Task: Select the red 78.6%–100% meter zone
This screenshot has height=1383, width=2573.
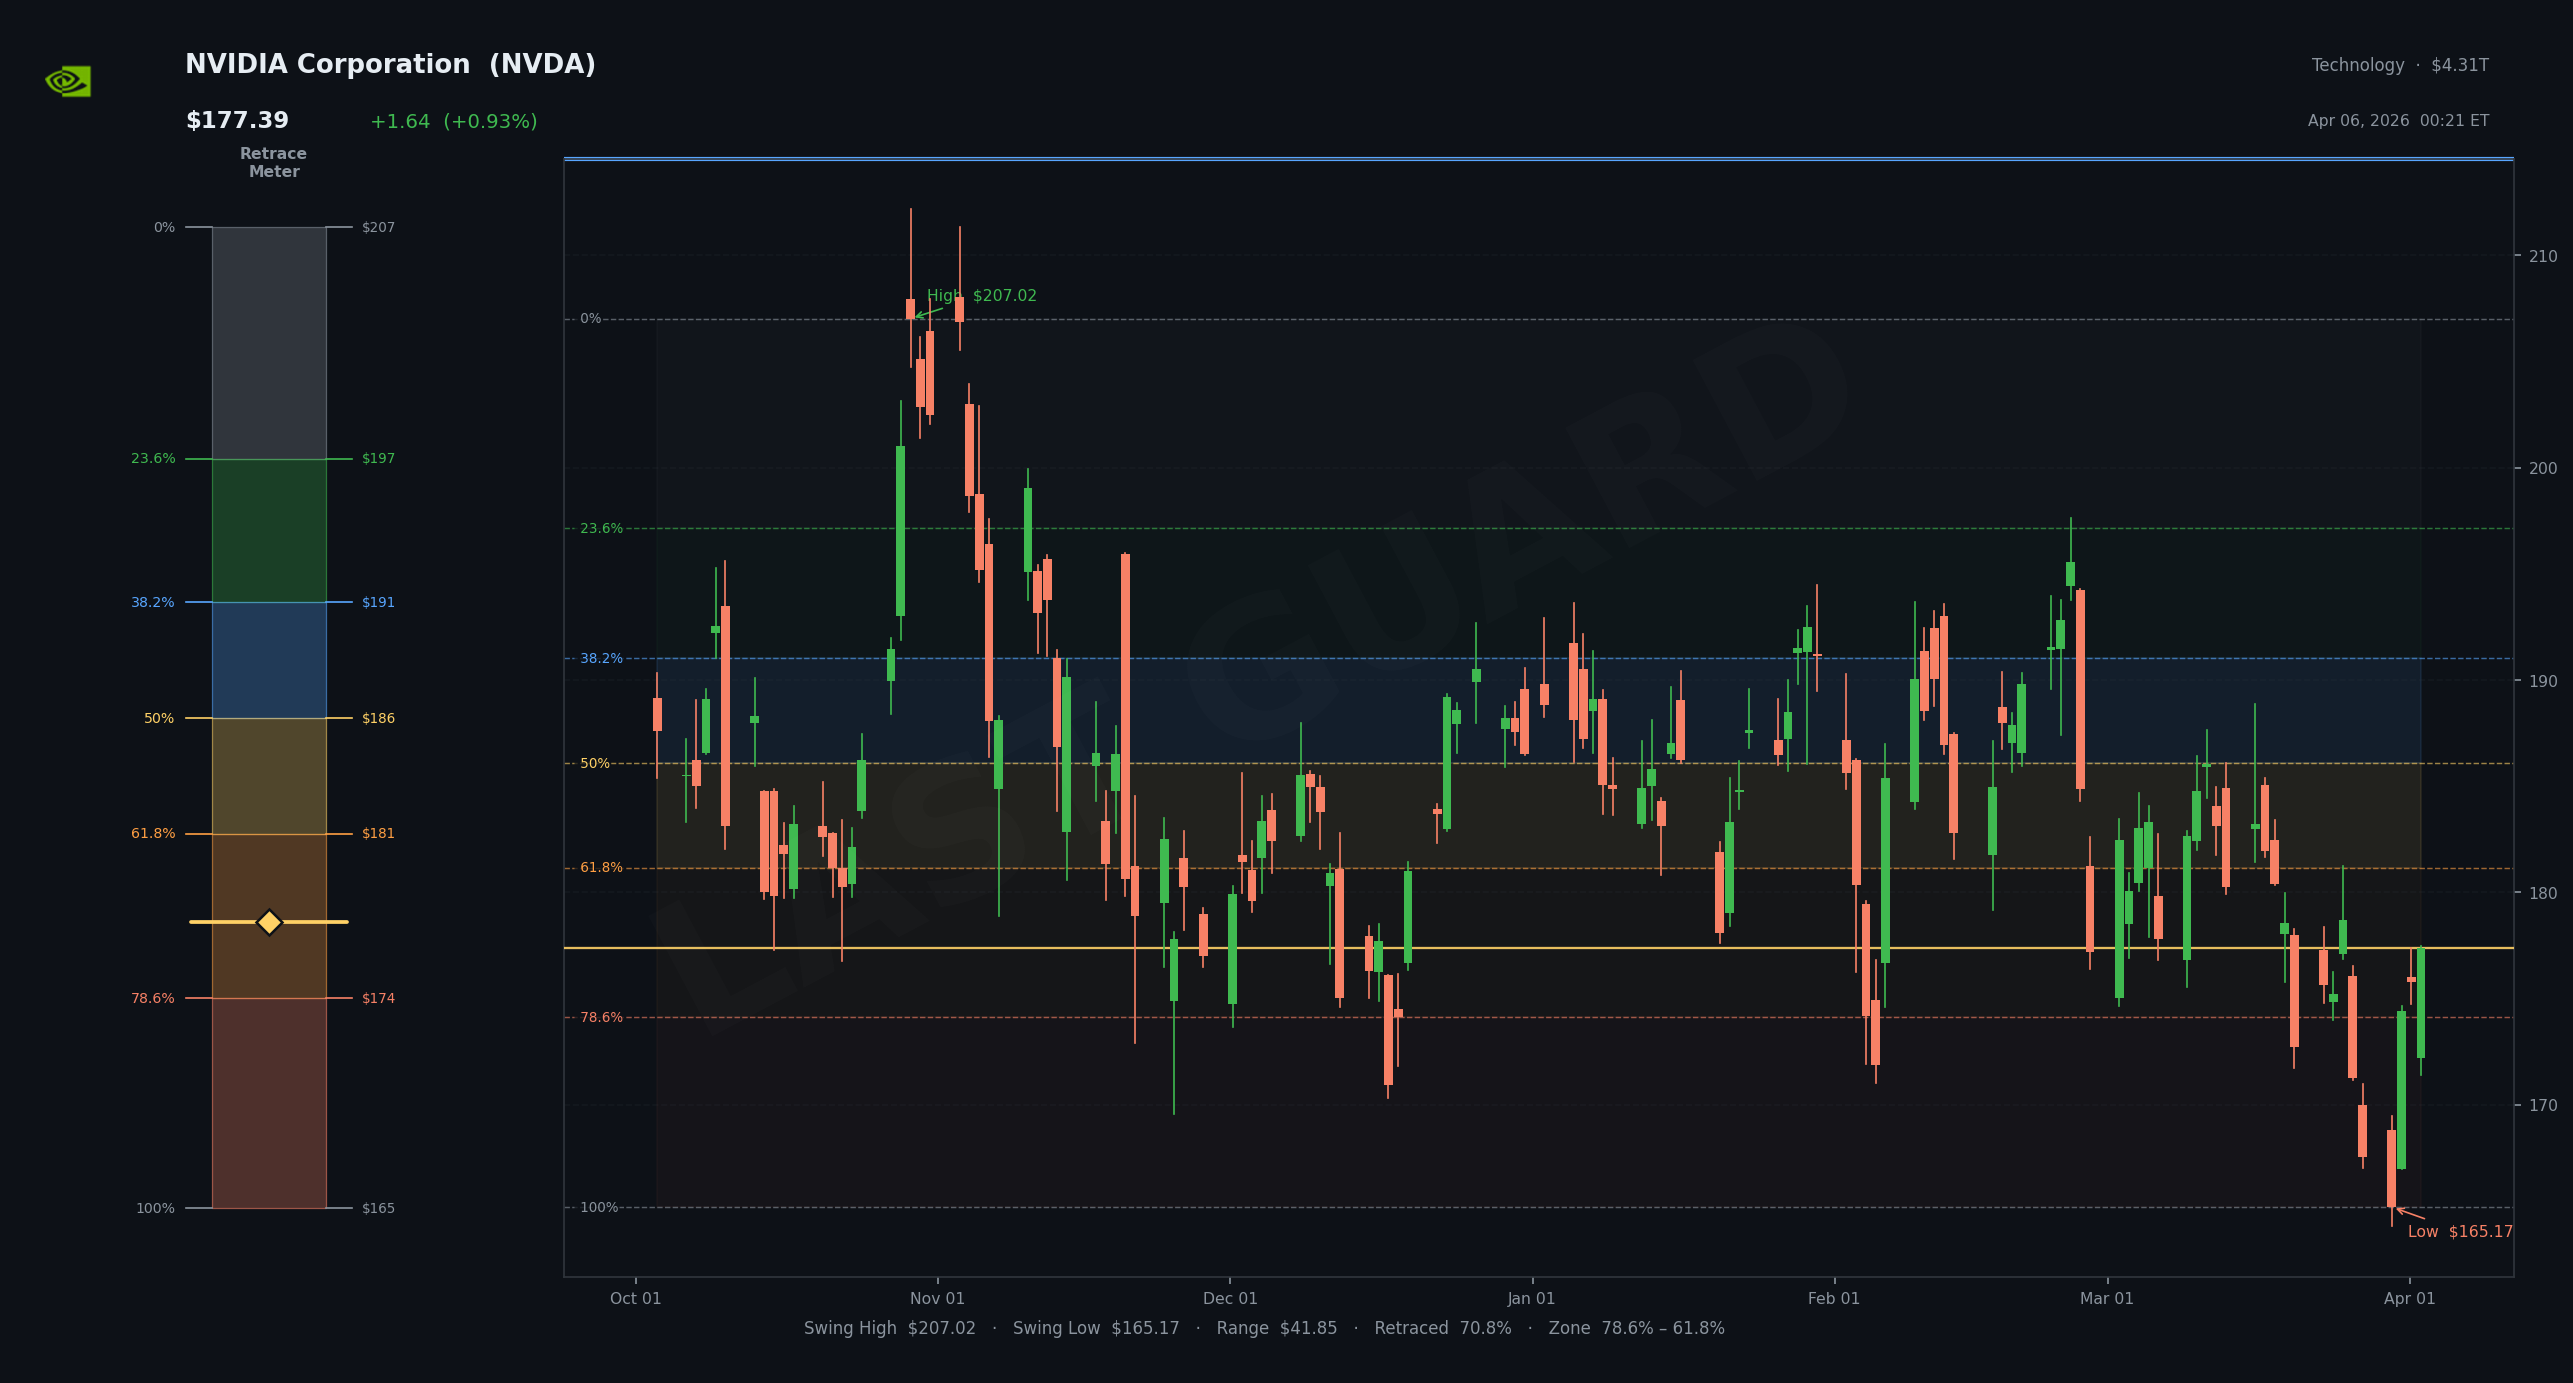Action: coord(269,1103)
